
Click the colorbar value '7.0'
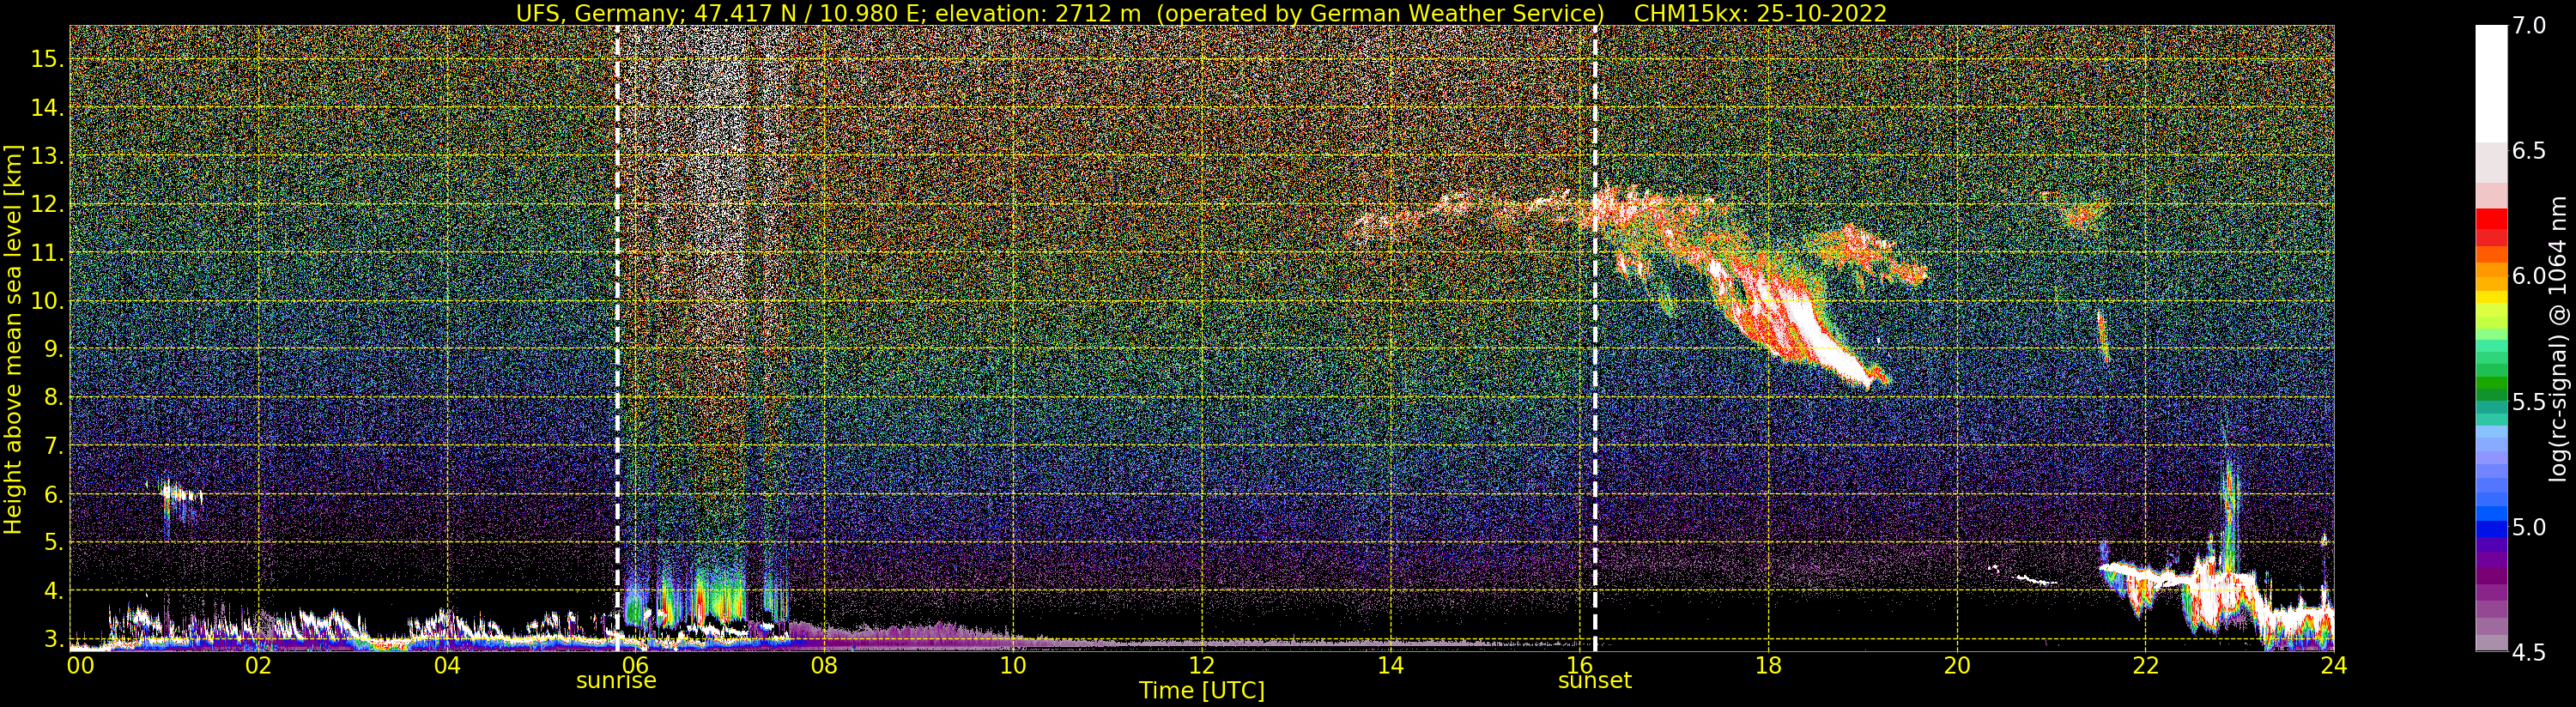coord(2529,26)
